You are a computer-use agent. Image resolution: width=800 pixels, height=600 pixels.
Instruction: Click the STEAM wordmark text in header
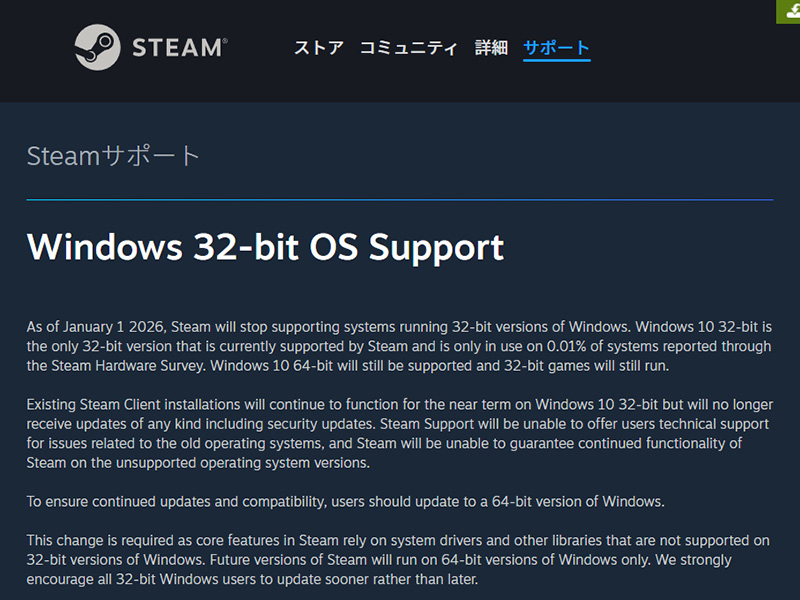(179, 47)
